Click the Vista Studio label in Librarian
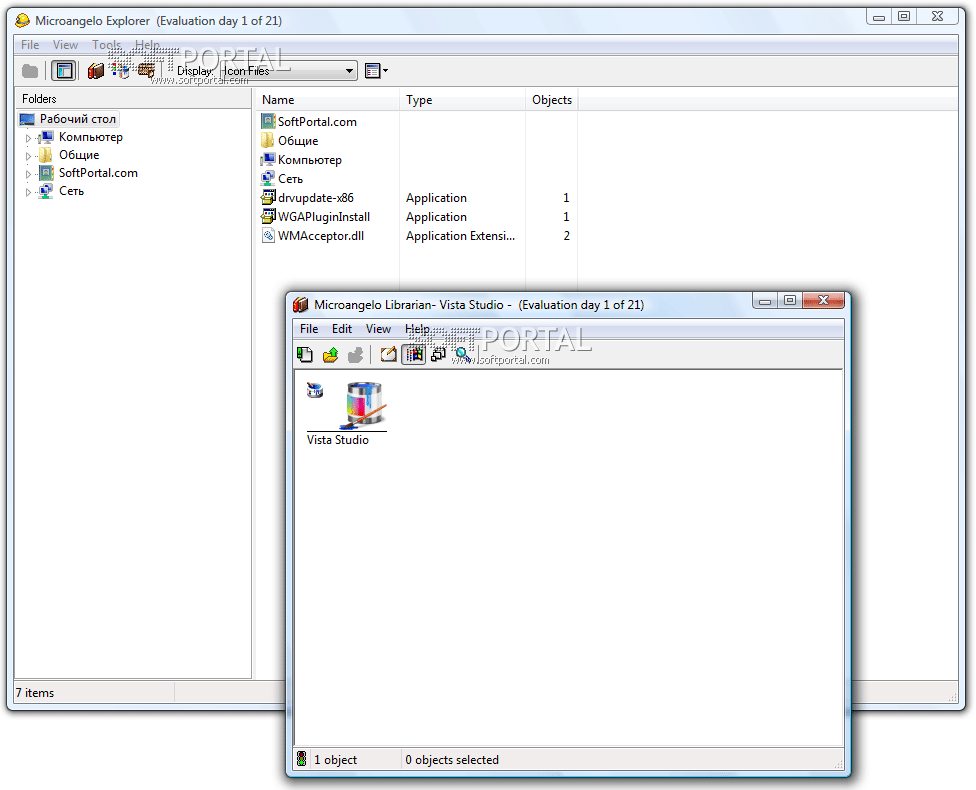 pos(337,440)
